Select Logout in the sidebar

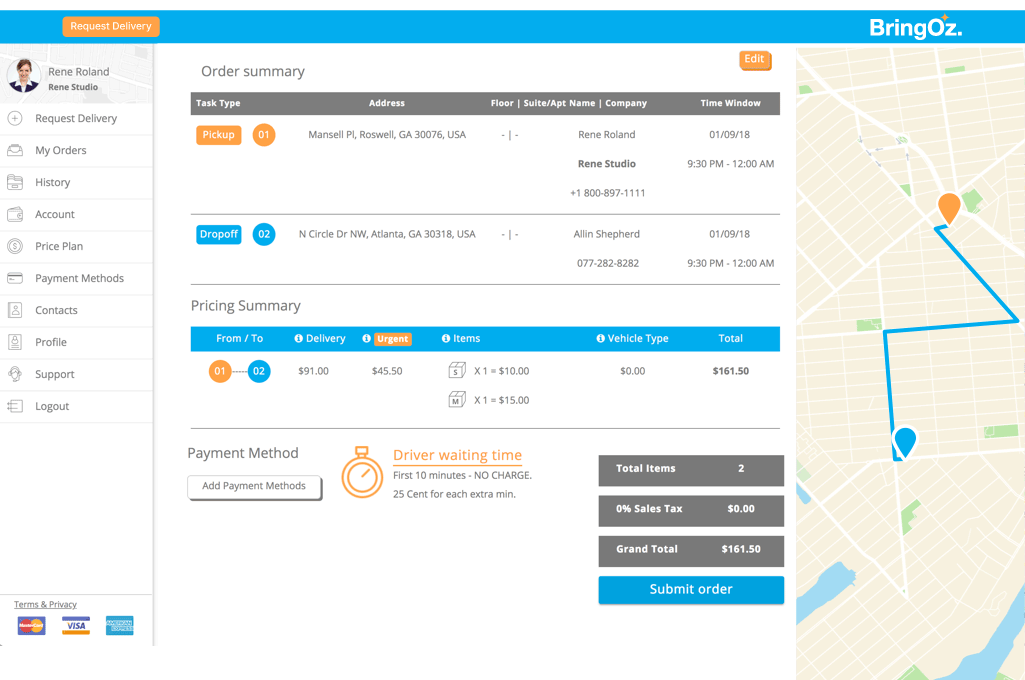52,406
